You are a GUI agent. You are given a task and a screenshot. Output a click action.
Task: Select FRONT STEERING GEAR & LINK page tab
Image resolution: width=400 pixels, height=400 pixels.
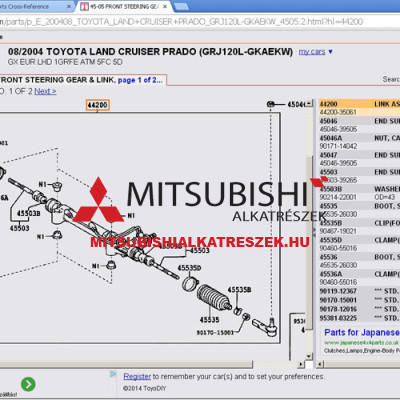(81, 80)
